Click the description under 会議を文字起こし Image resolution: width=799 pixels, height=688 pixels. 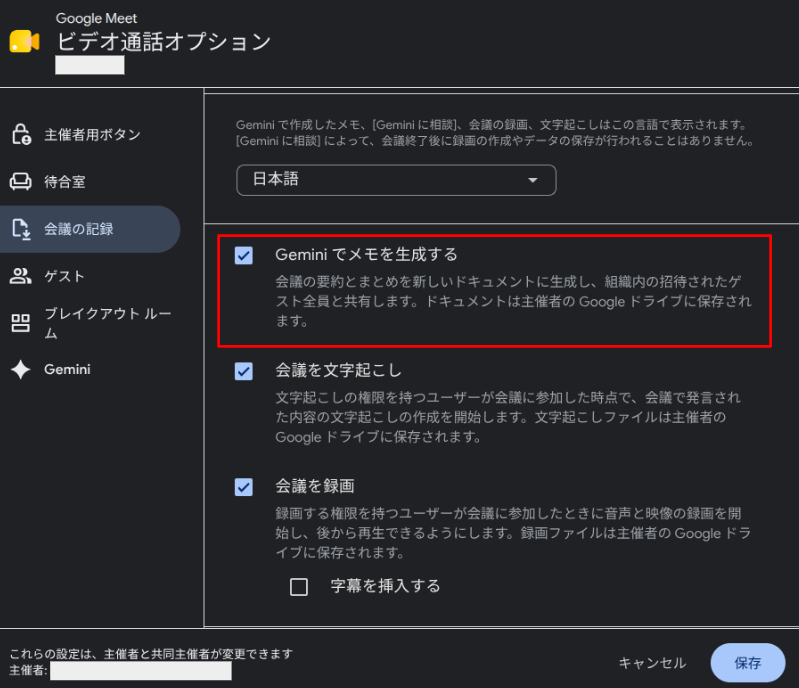pyautogui.click(x=508, y=417)
